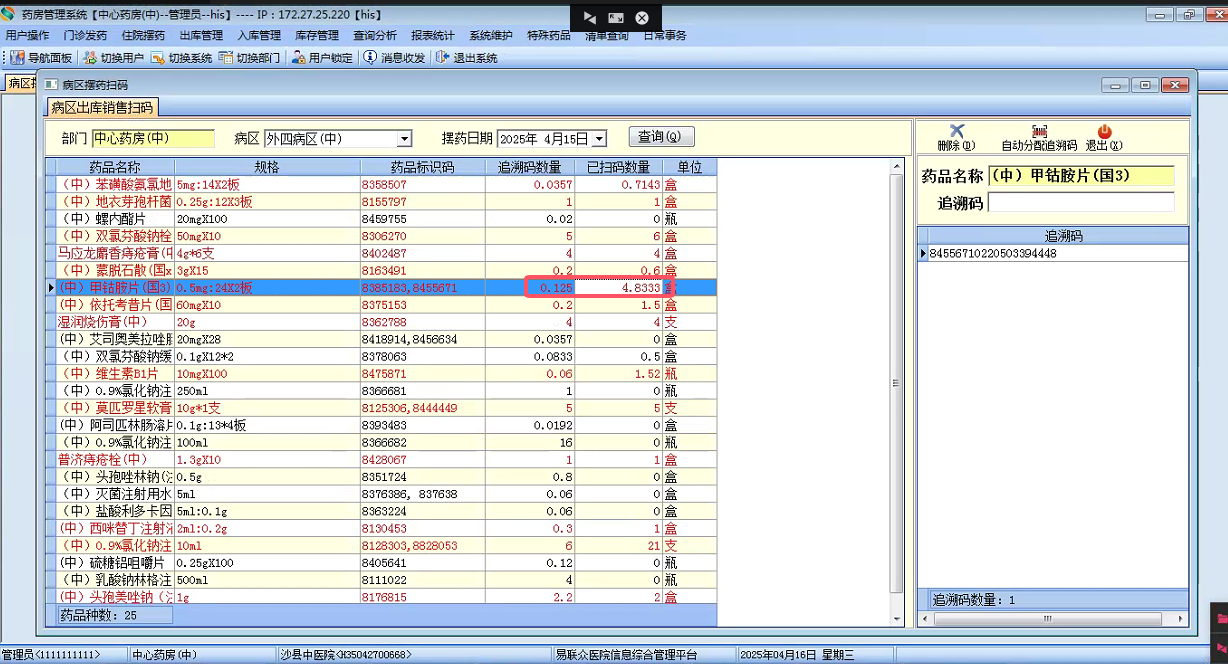Click the 部门 中心药房(中) field
Viewport: 1228px width, 664px height.
[153, 139]
